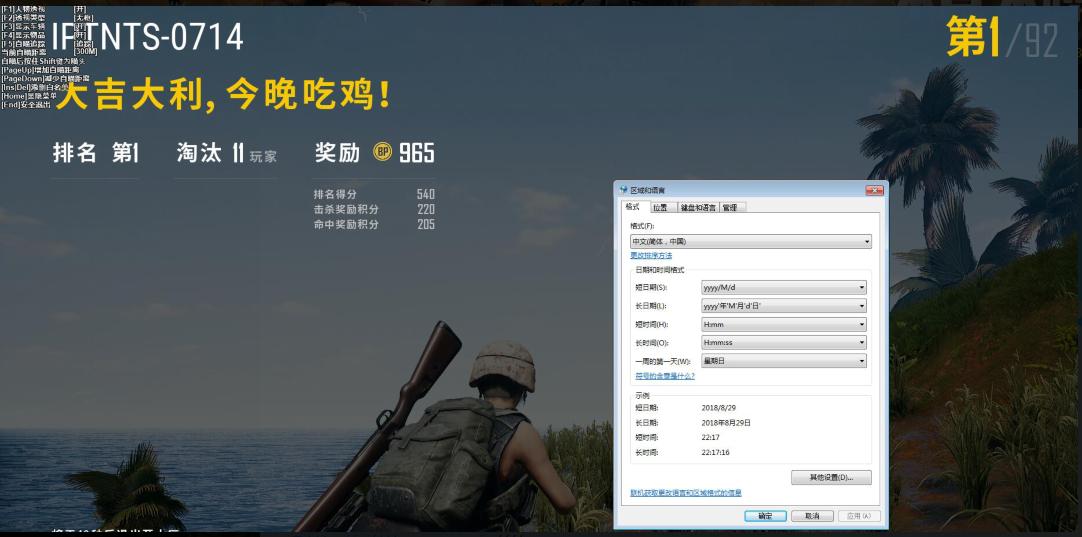Click the [PageDown] overlay menu line

pos(45,79)
